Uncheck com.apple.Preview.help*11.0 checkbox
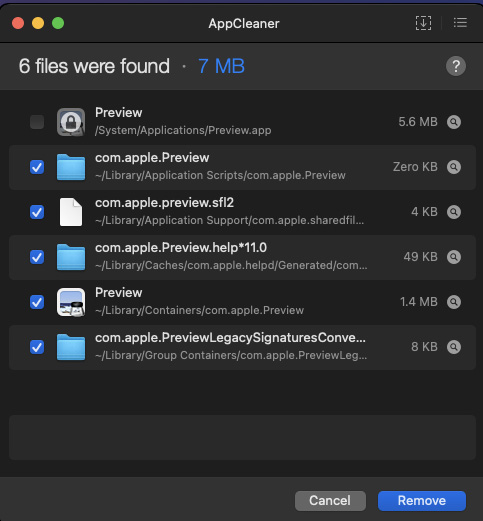This screenshot has height=521, width=483. click(37, 257)
